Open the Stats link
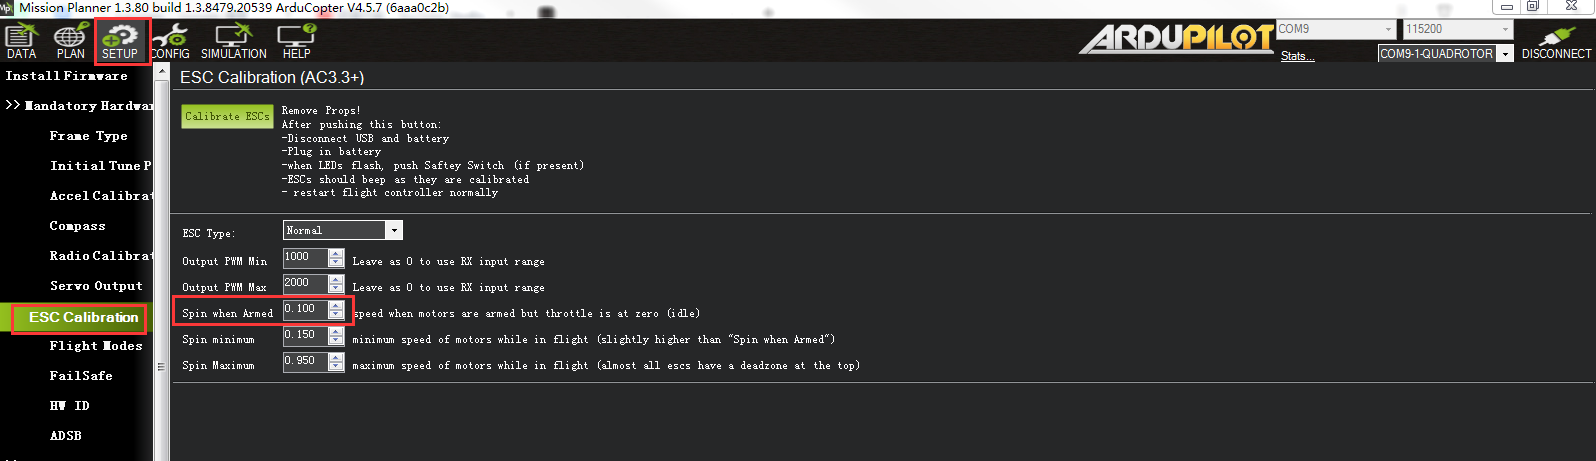 (x=1297, y=56)
